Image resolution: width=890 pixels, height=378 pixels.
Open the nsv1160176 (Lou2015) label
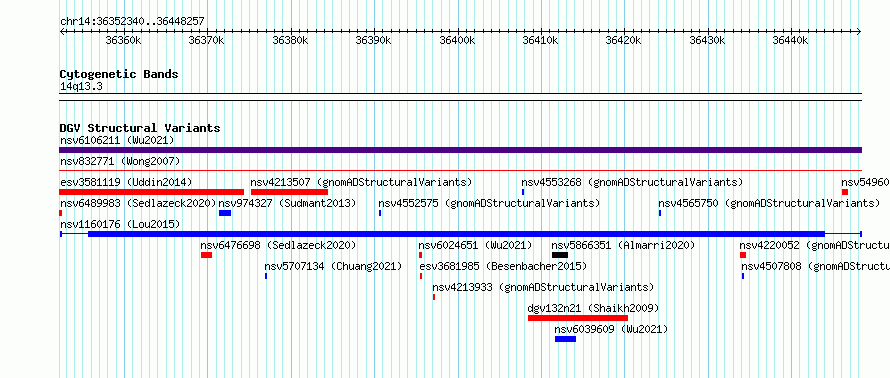(x=120, y=224)
